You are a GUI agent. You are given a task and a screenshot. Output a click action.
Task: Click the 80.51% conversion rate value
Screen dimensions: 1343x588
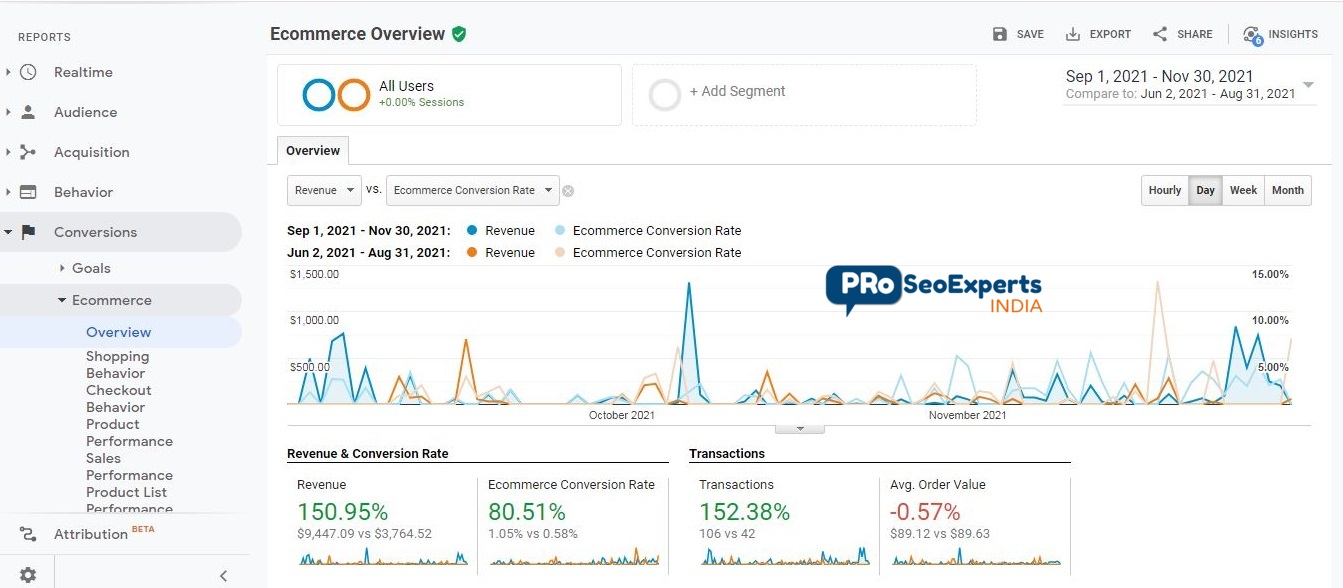click(x=527, y=512)
